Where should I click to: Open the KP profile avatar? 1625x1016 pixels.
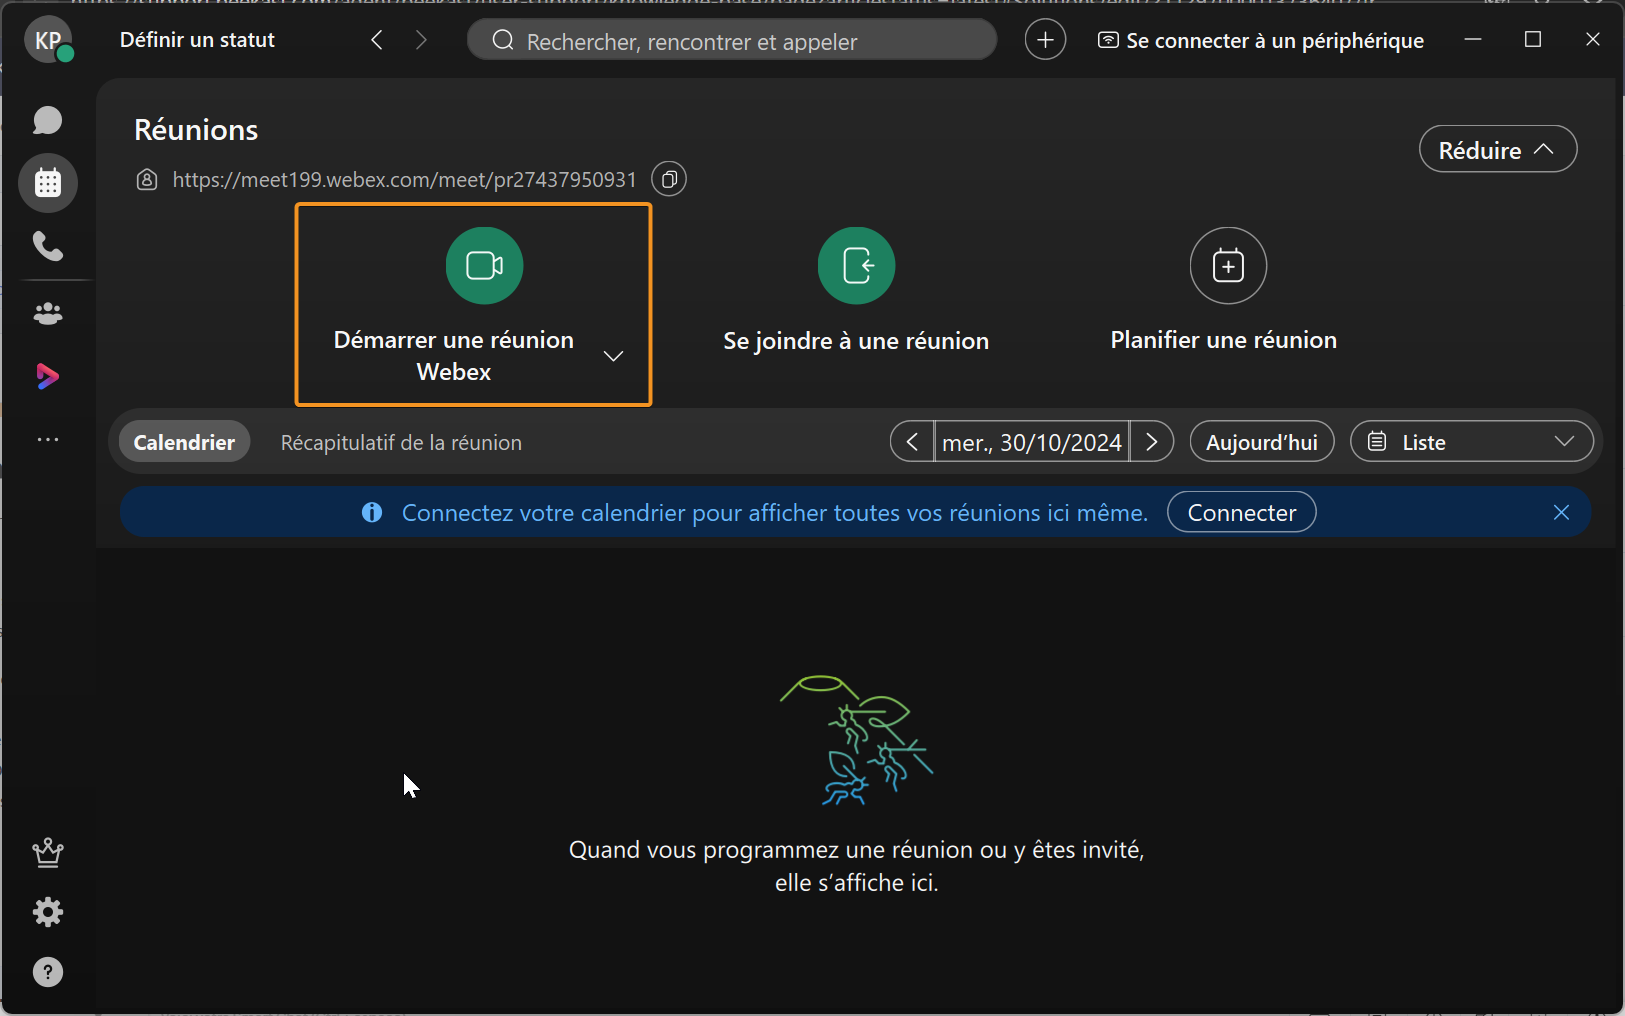48,40
